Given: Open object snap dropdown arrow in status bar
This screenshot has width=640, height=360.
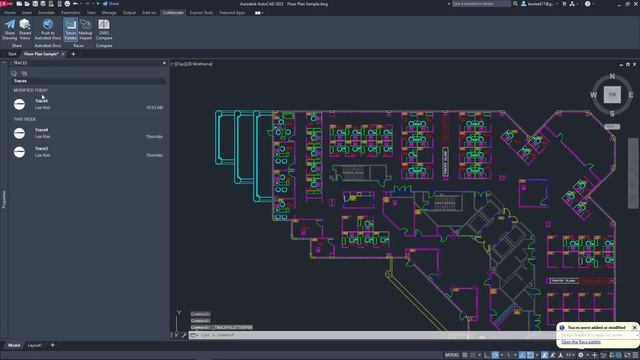Looking at the screenshot, I should point(537,356).
